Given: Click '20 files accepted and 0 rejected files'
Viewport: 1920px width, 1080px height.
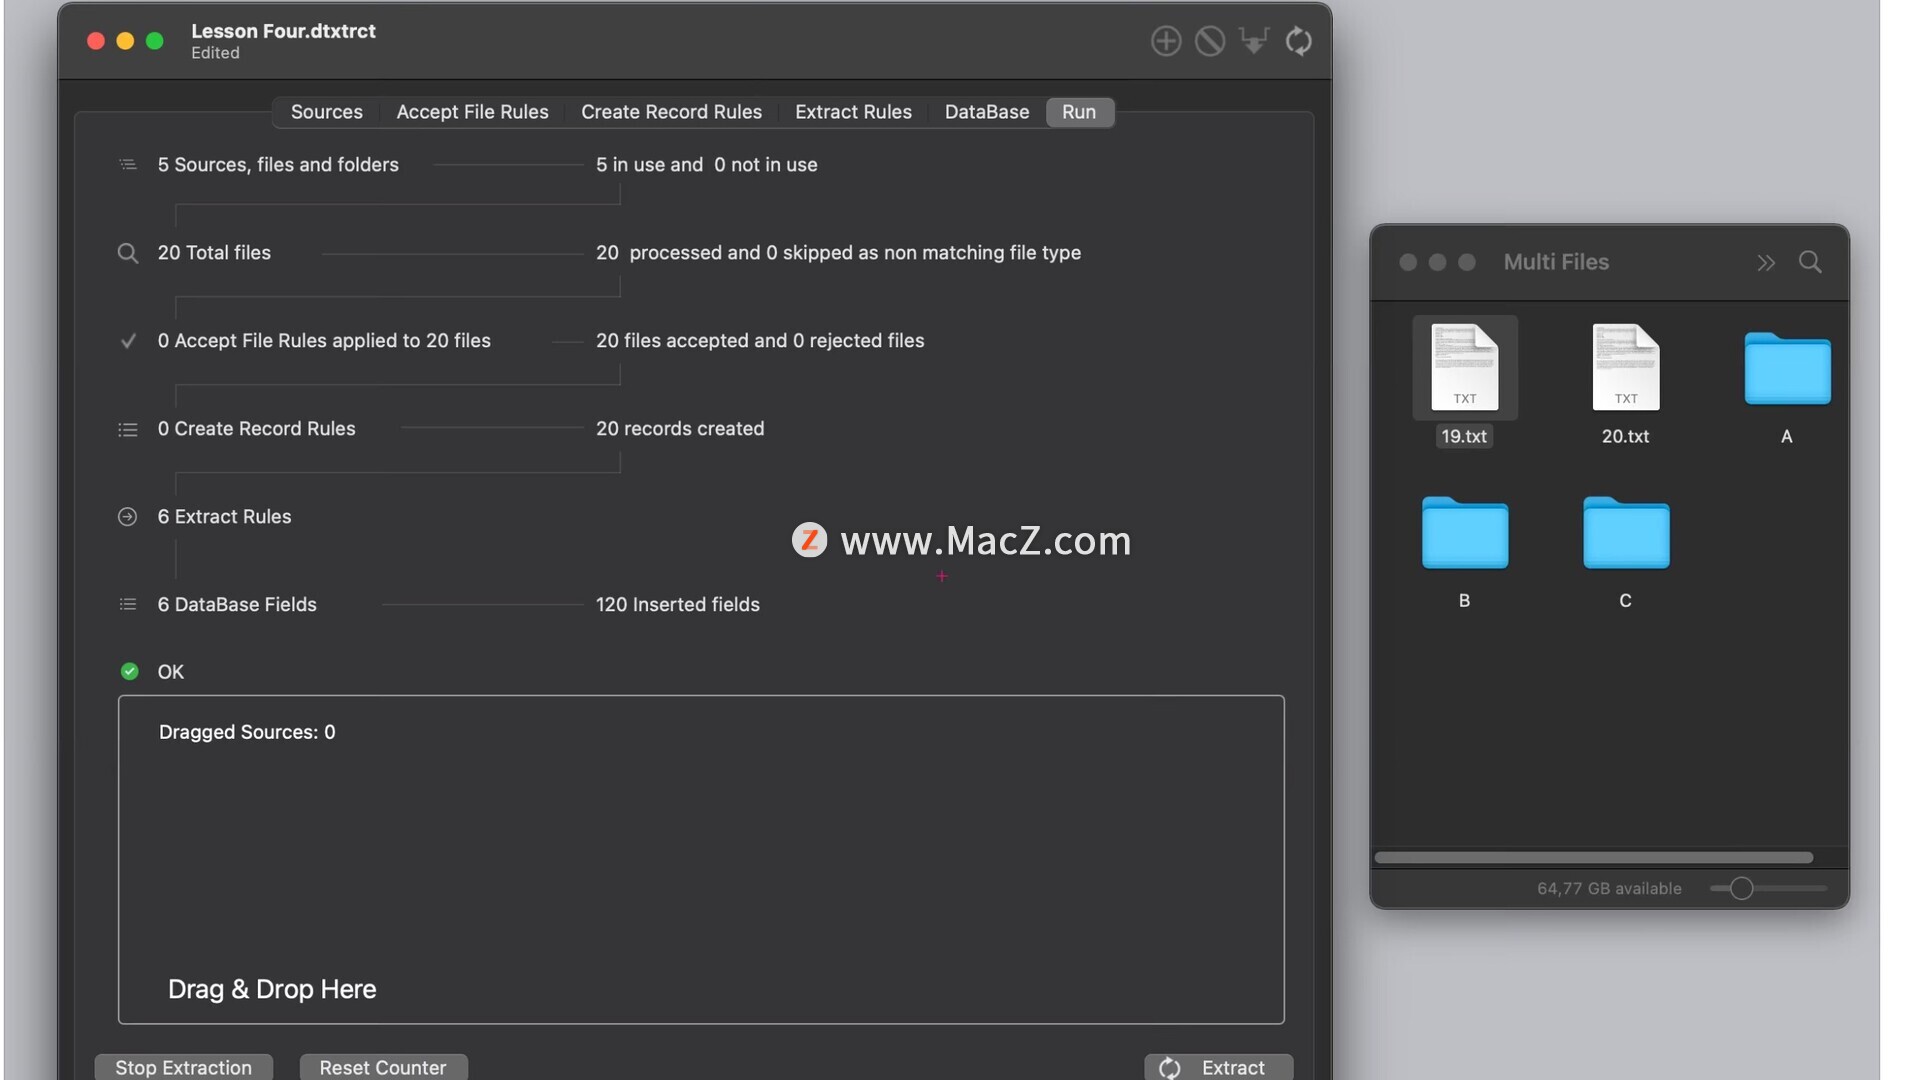Looking at the screenshot, I should [x=760, y=341].
